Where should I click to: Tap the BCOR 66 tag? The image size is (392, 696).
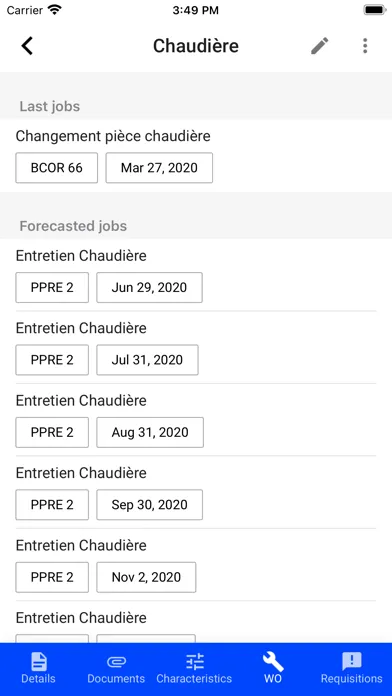57,168
